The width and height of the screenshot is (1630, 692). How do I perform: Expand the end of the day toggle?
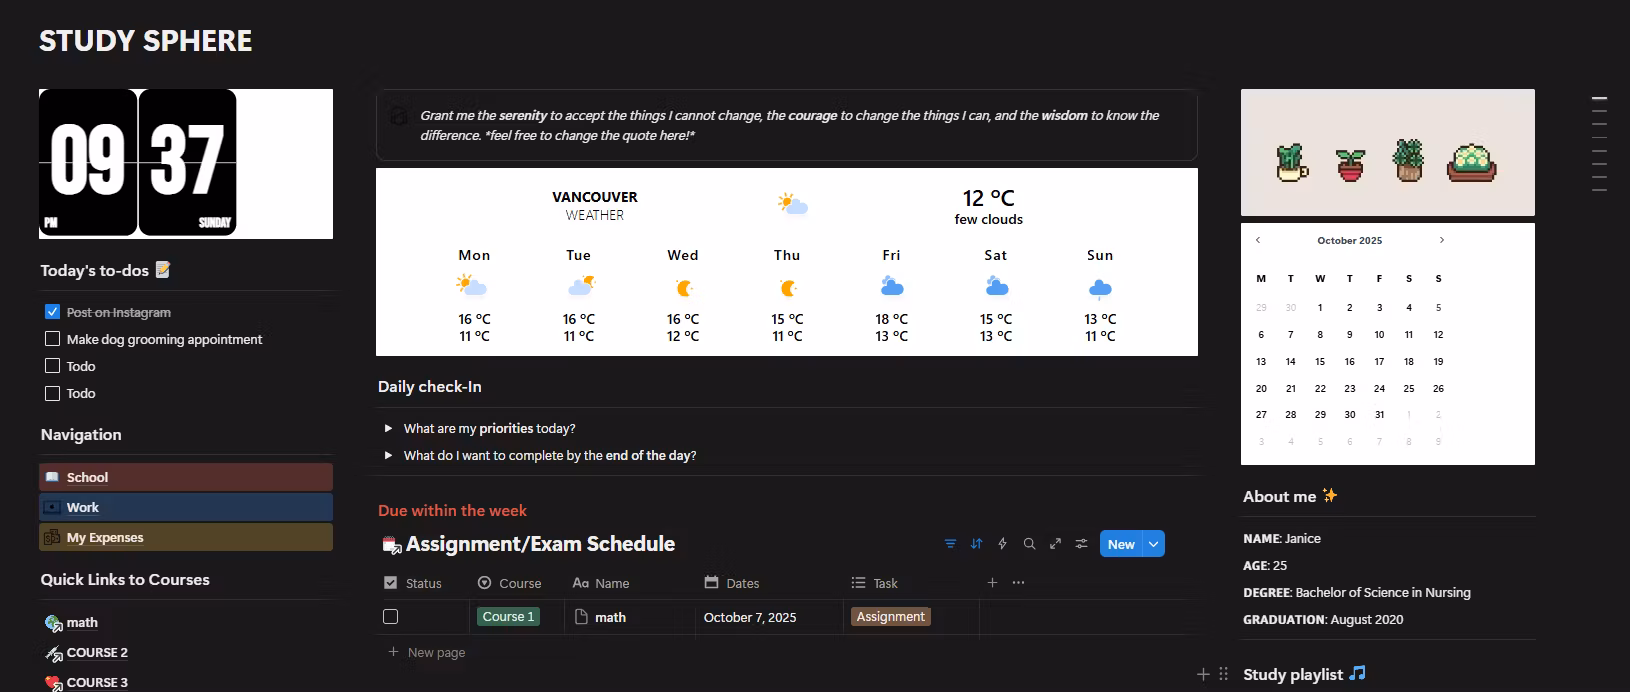coord(389,455)
